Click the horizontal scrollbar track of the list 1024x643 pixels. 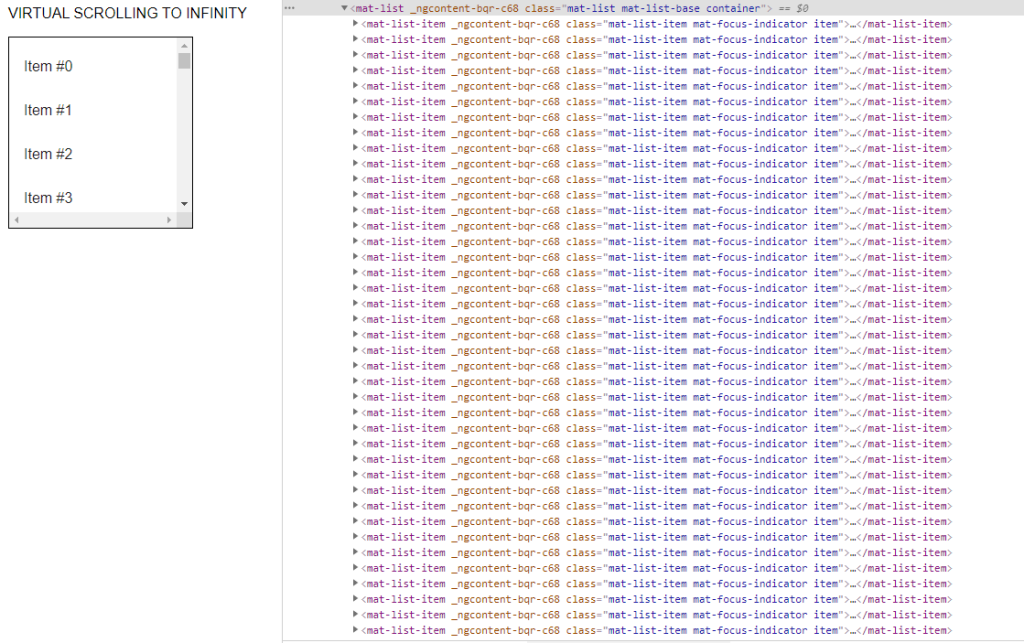coord(93,220)
